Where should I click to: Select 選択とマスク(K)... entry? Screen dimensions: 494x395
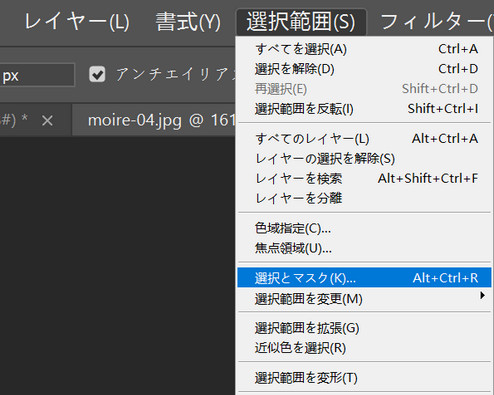(364, 278)
